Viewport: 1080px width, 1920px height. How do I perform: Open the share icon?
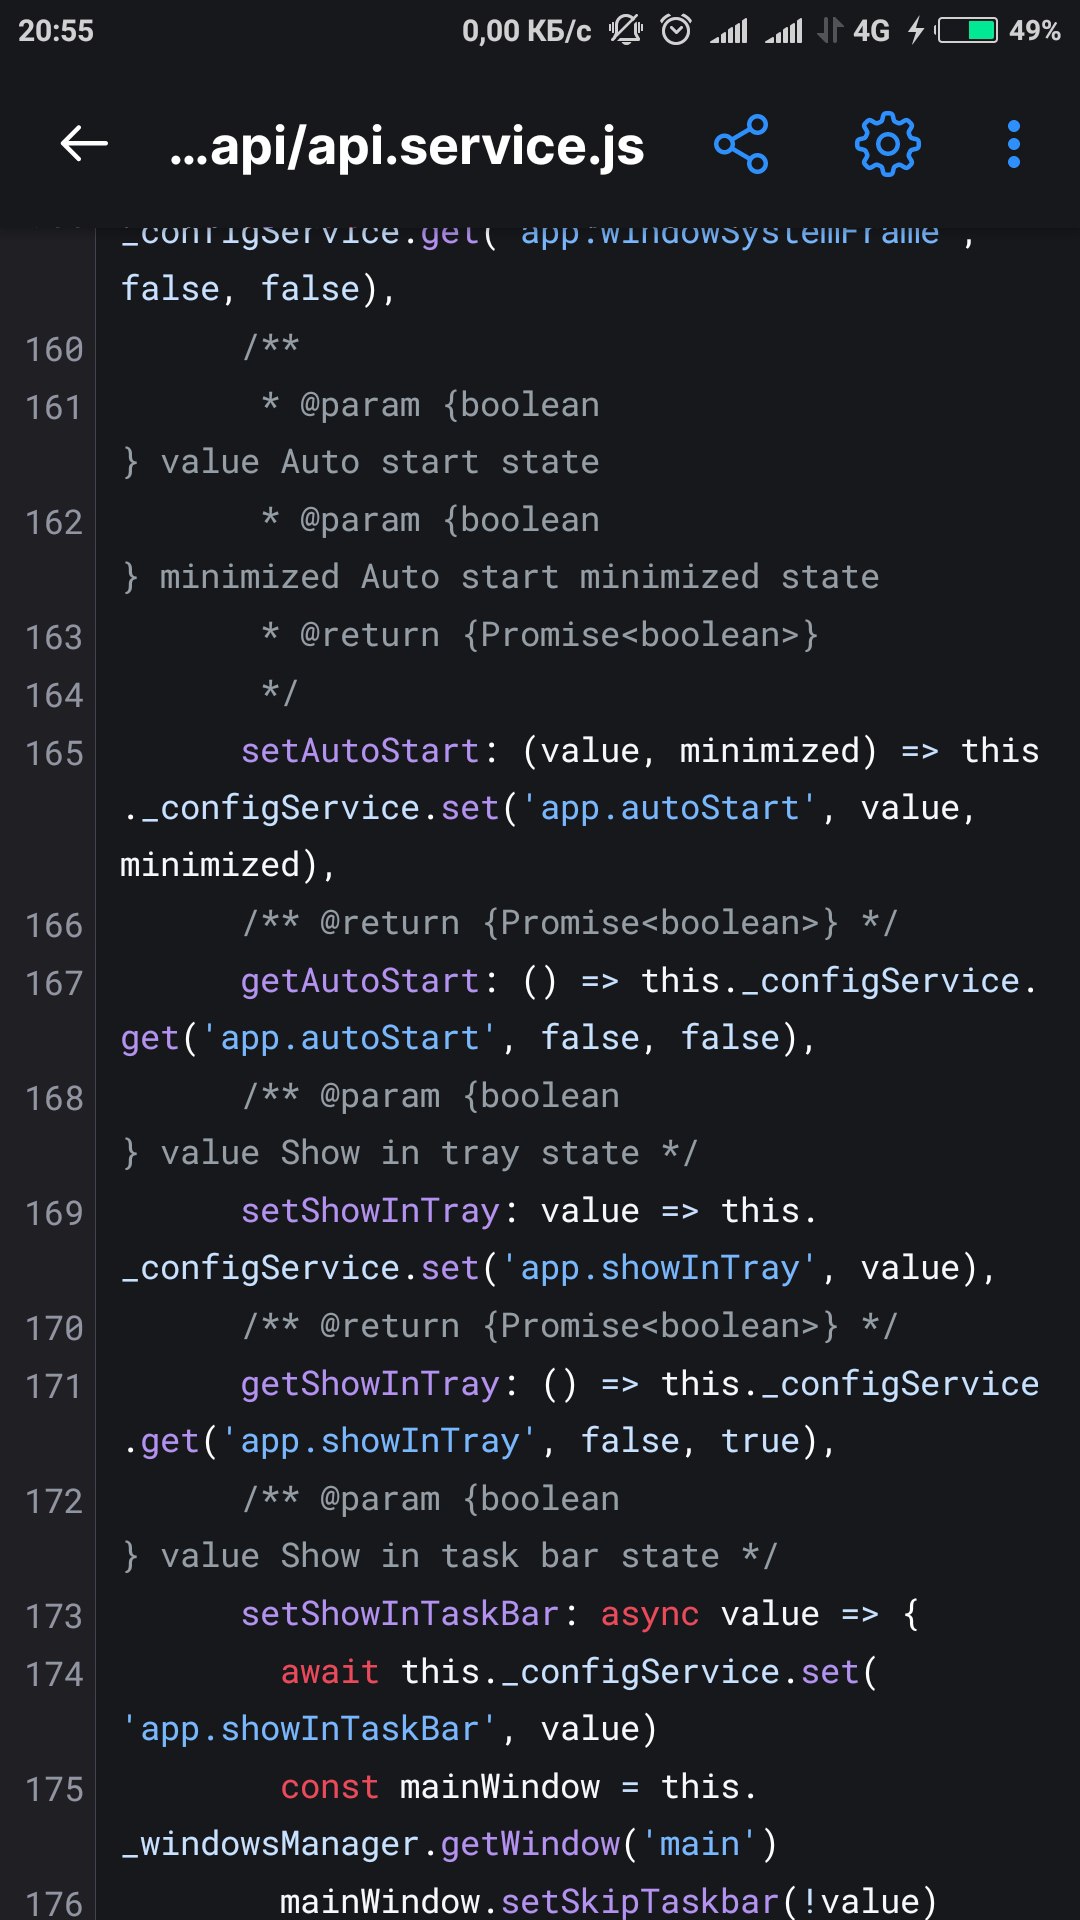coord(741,144)
